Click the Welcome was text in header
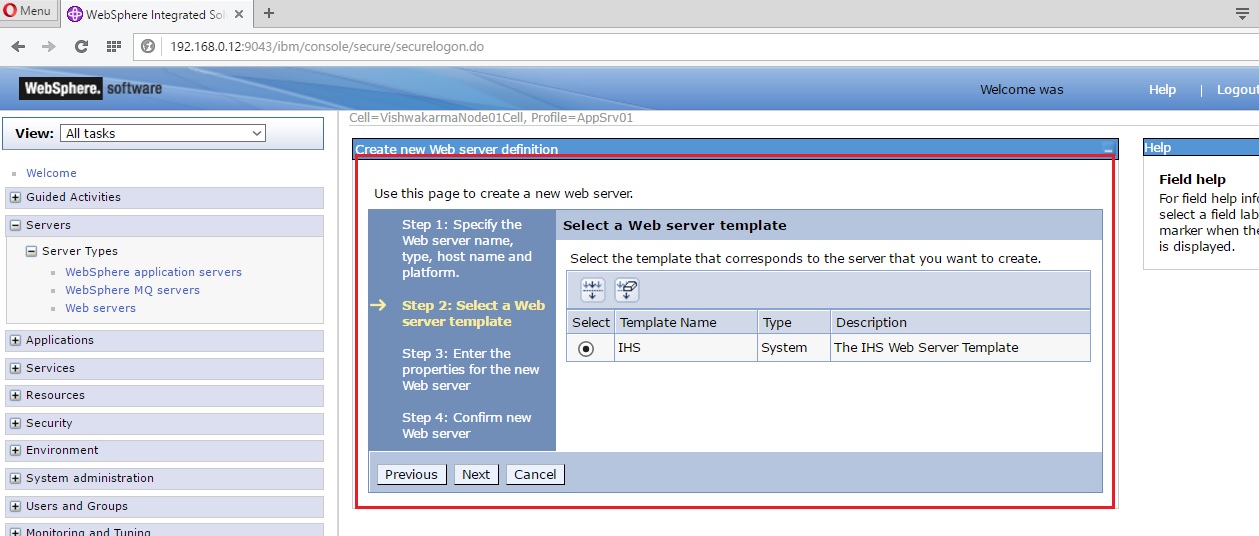The image size is (1259, 536). tap(1022, 89)
